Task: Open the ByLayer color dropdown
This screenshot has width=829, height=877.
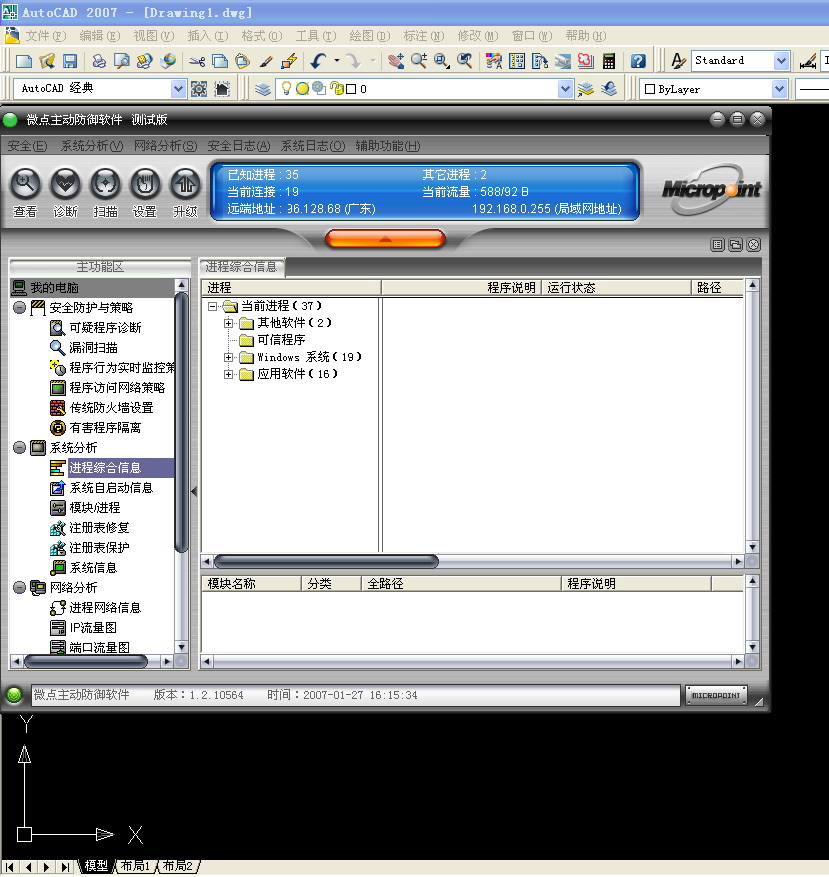Action: [x=779, y=89]
